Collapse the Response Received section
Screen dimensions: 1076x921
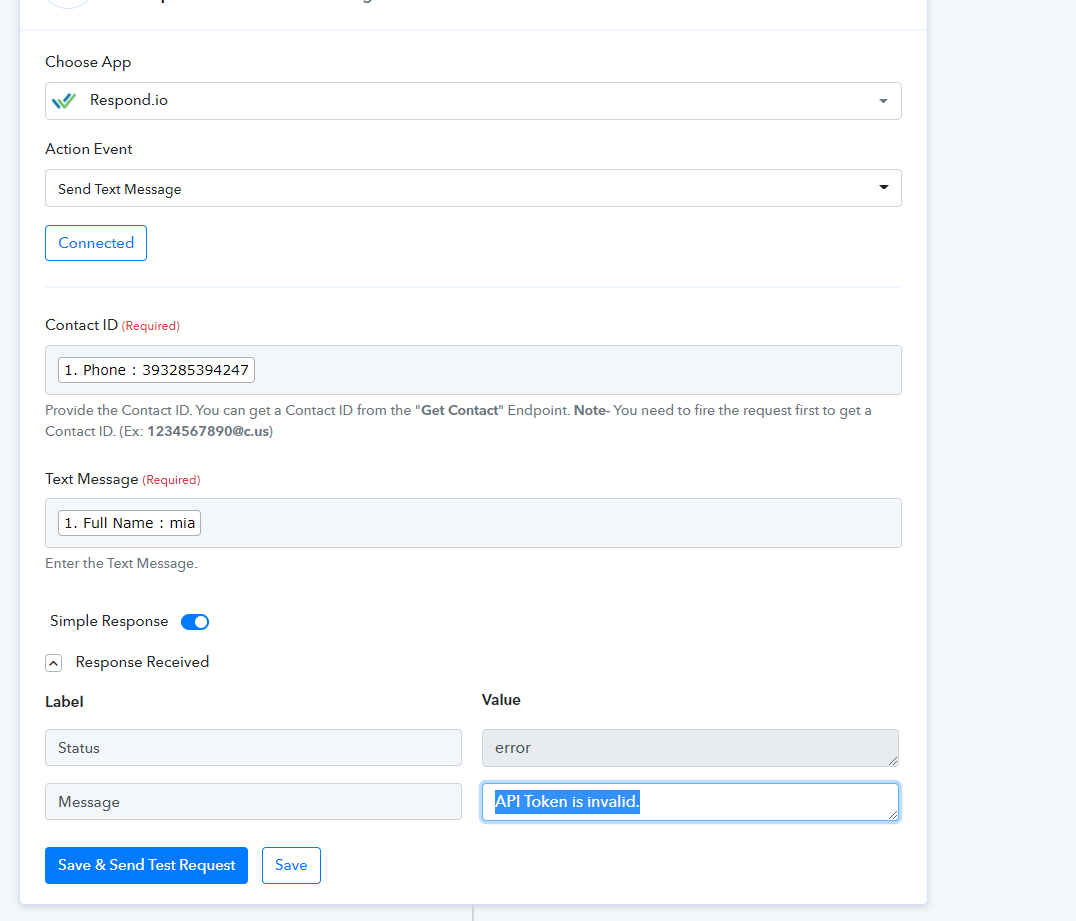[x=54, y=663]
